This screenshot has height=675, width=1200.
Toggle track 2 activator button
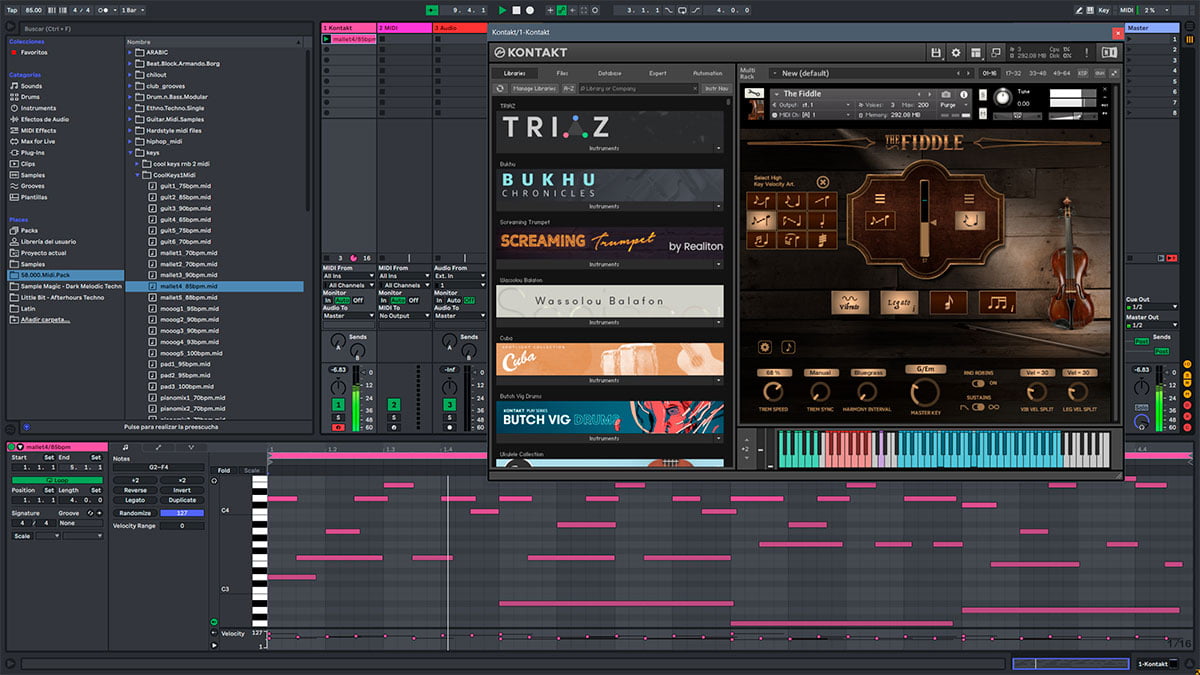tap(394, 404)
